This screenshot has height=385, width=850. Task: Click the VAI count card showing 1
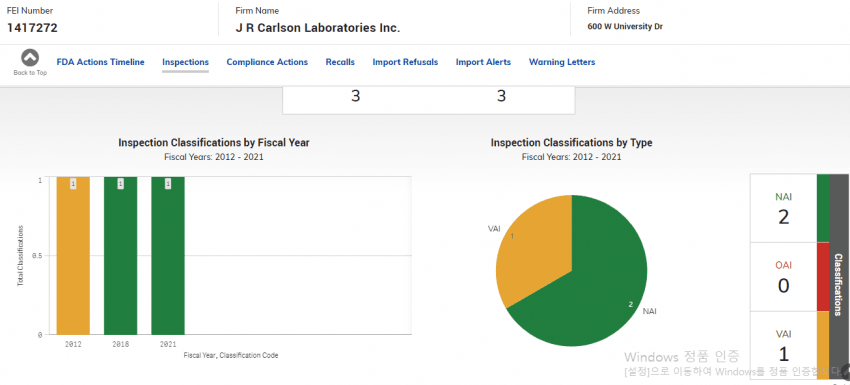pos(783,345)
